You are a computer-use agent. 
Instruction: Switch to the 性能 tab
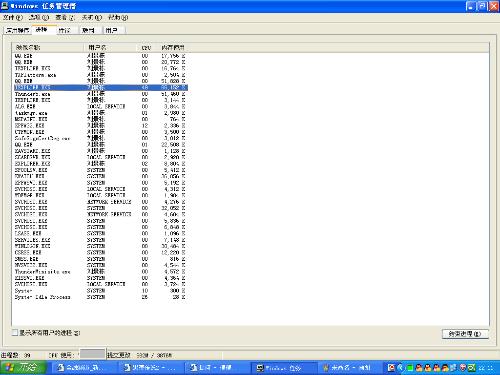pyautogui.click(x=66, y=30)
